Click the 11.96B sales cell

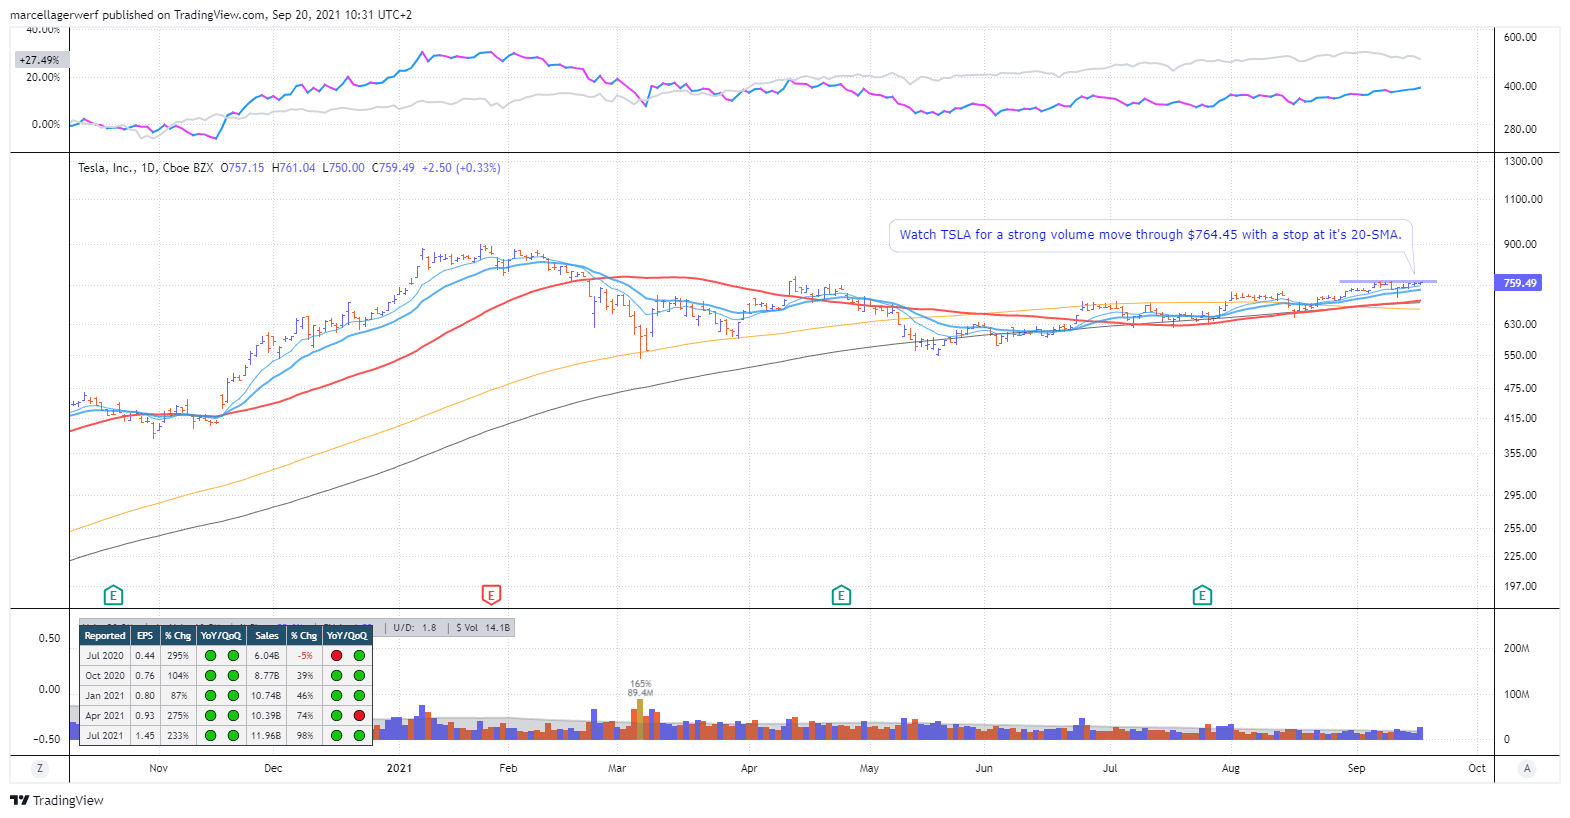267,736
